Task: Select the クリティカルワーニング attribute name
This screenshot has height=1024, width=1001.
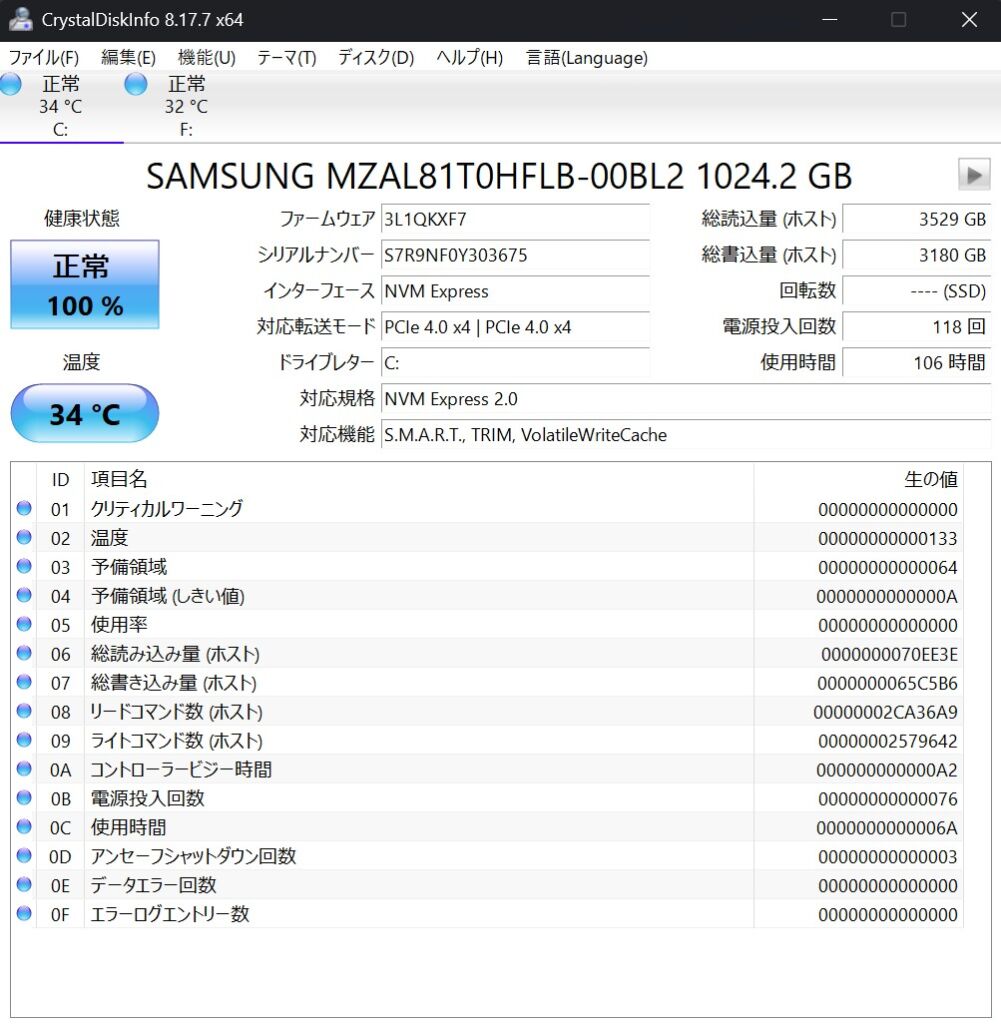Action: [167, 509]
